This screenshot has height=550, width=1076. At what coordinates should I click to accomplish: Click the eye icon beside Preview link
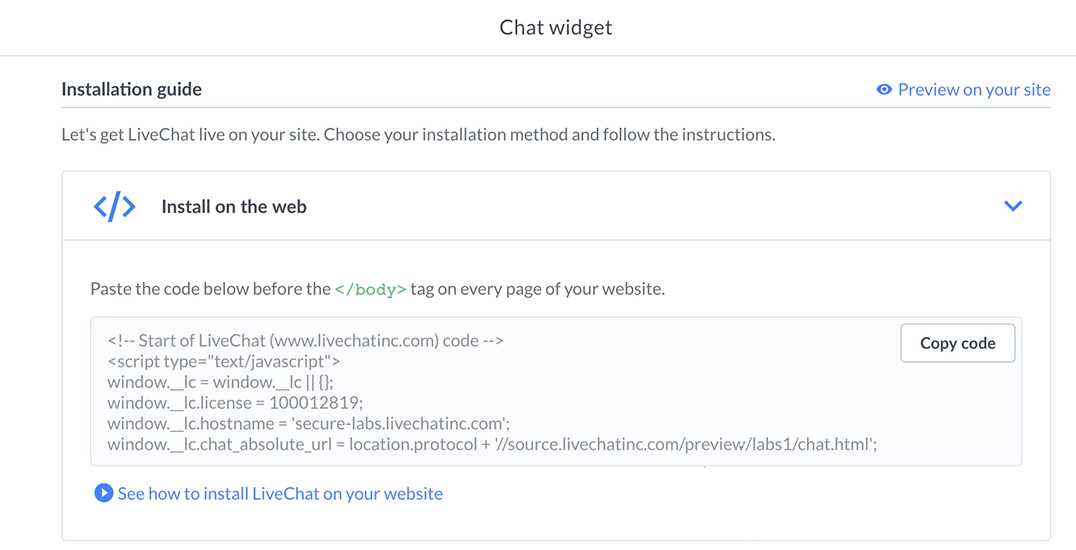click(884, 90)
